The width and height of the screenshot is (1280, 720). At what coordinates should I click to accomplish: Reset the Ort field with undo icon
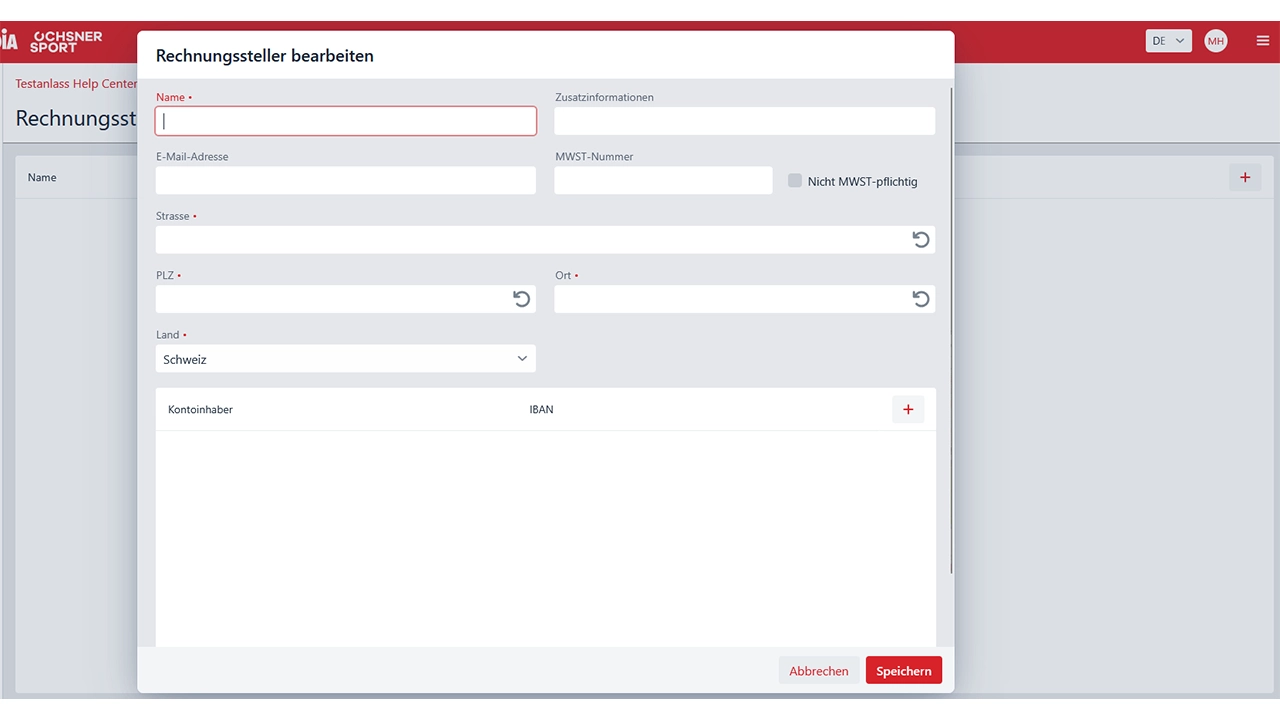point(921,299)
